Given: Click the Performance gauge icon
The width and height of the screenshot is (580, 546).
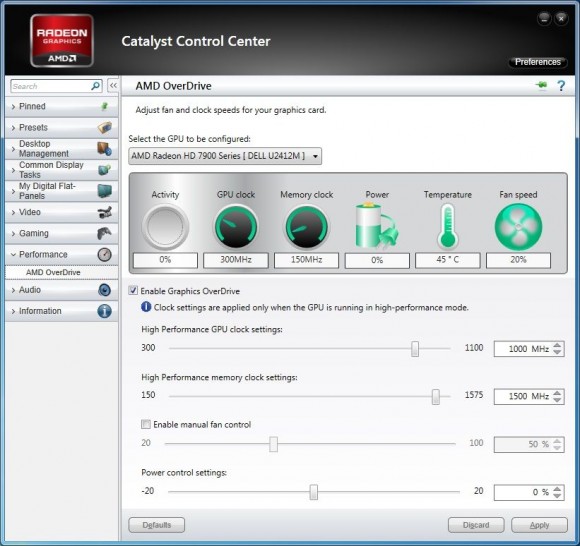Looking at the screenshot, I should [105, 255].
